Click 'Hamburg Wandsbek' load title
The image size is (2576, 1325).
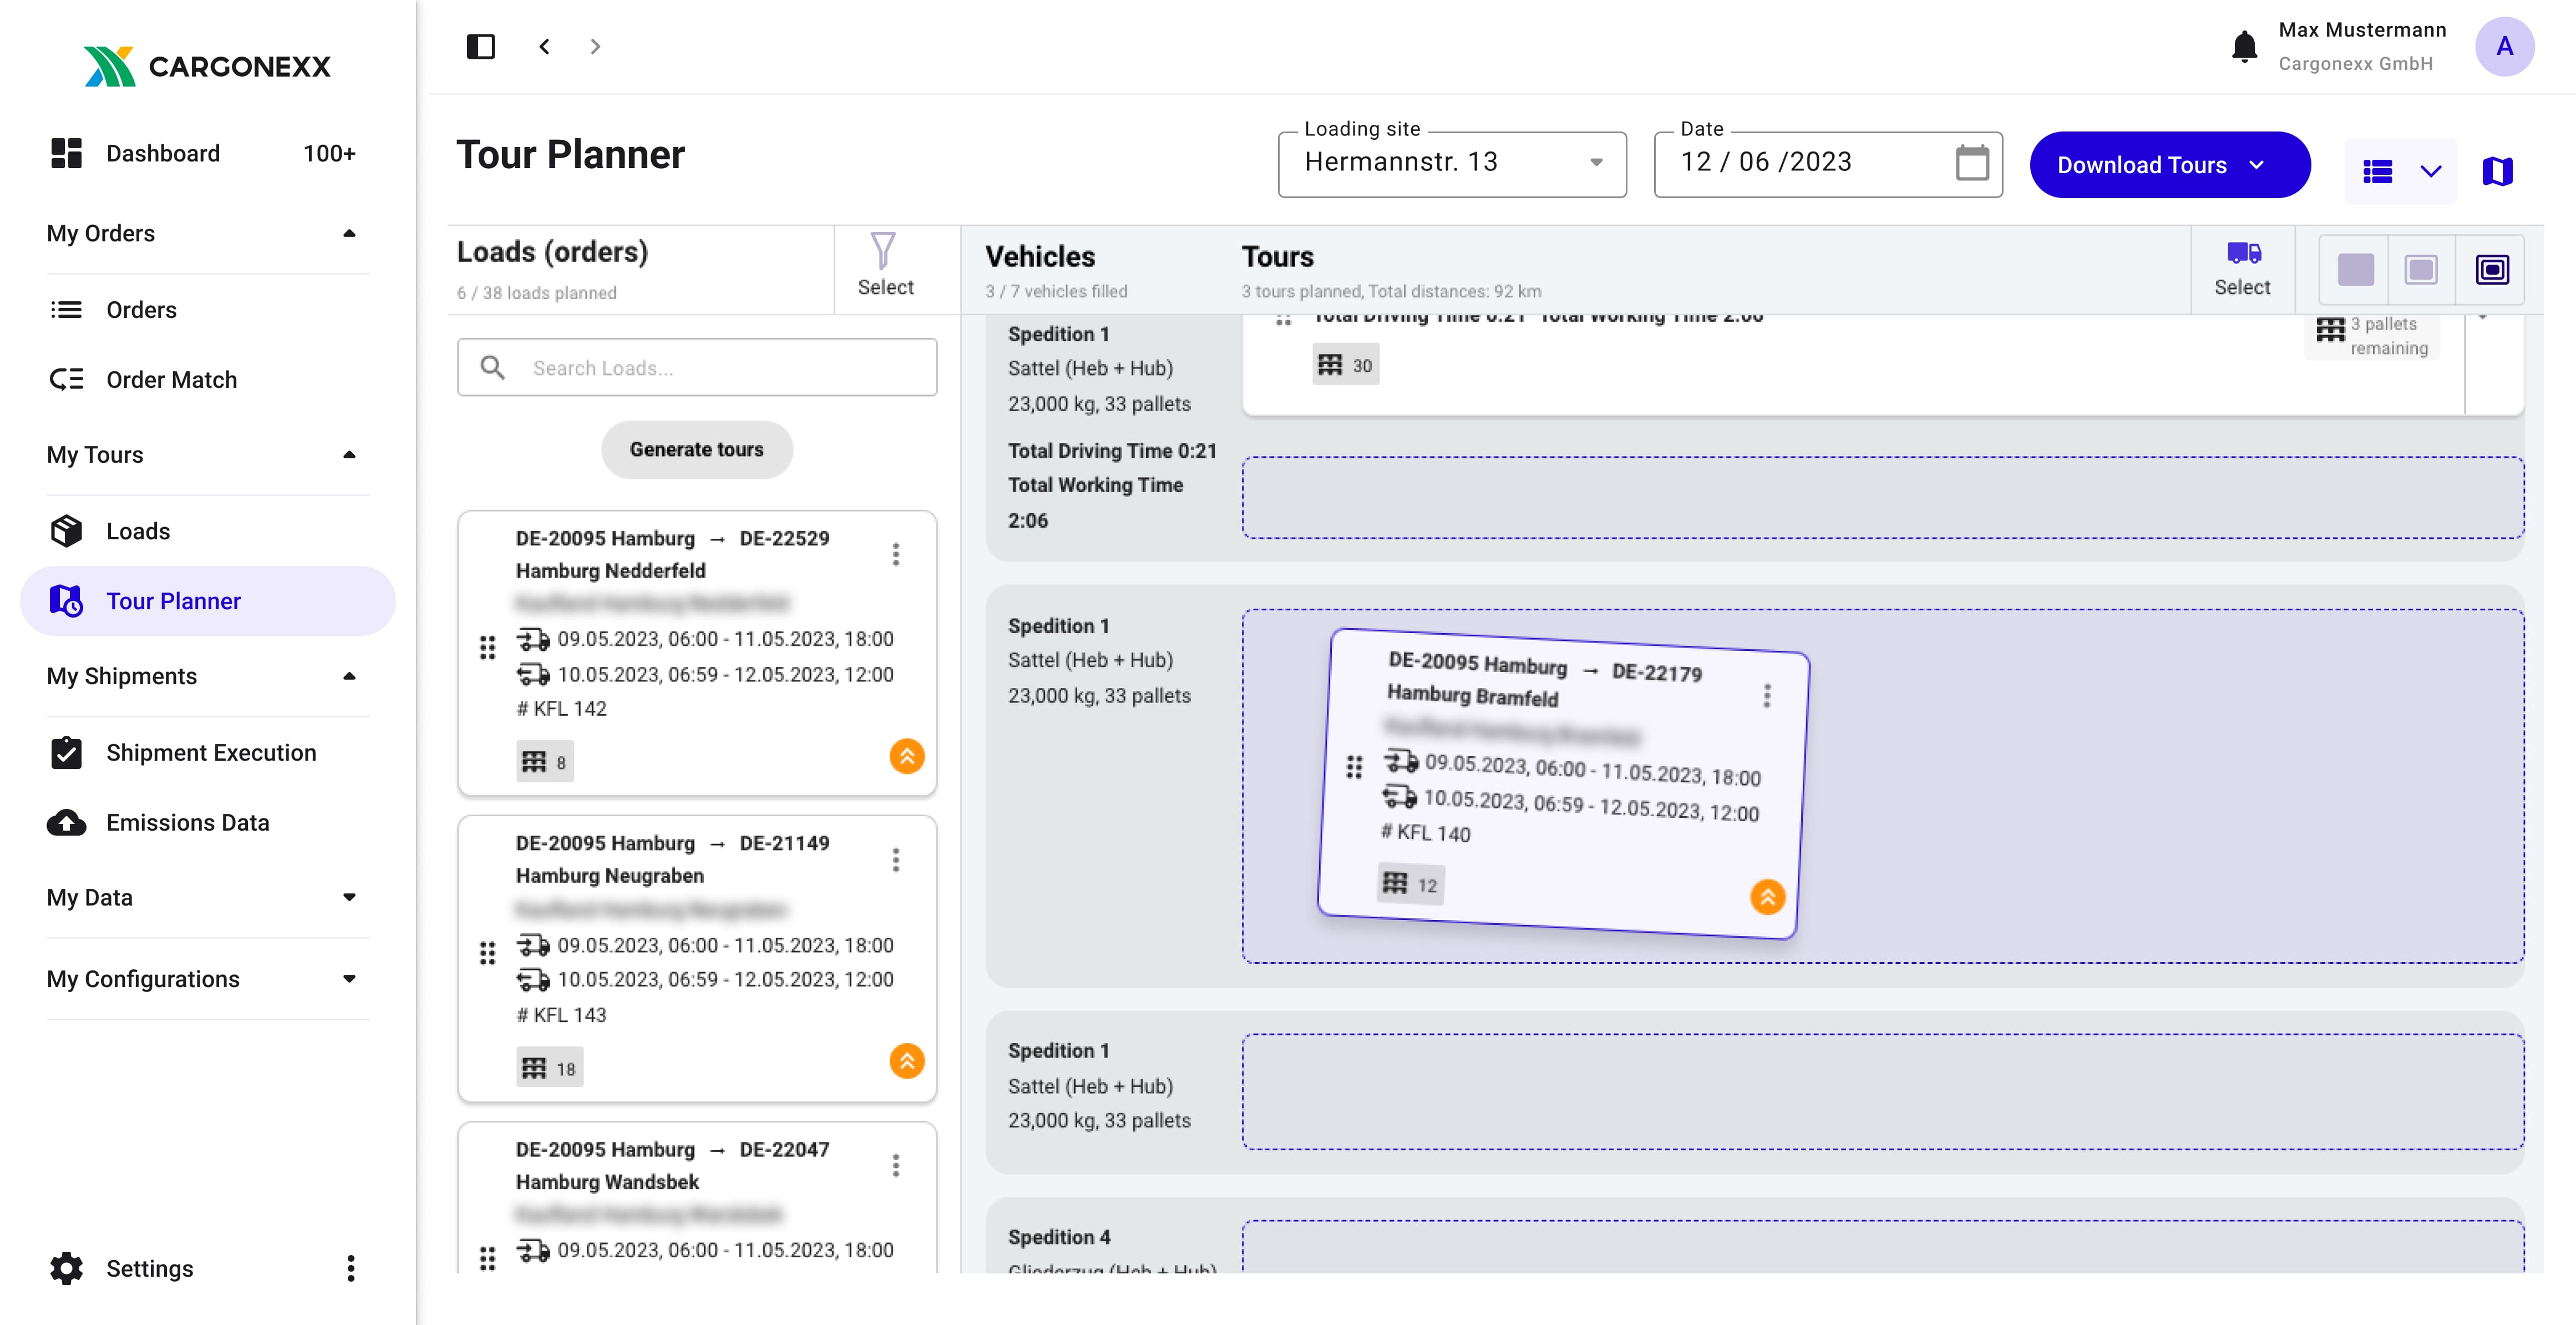point(607,1182)
